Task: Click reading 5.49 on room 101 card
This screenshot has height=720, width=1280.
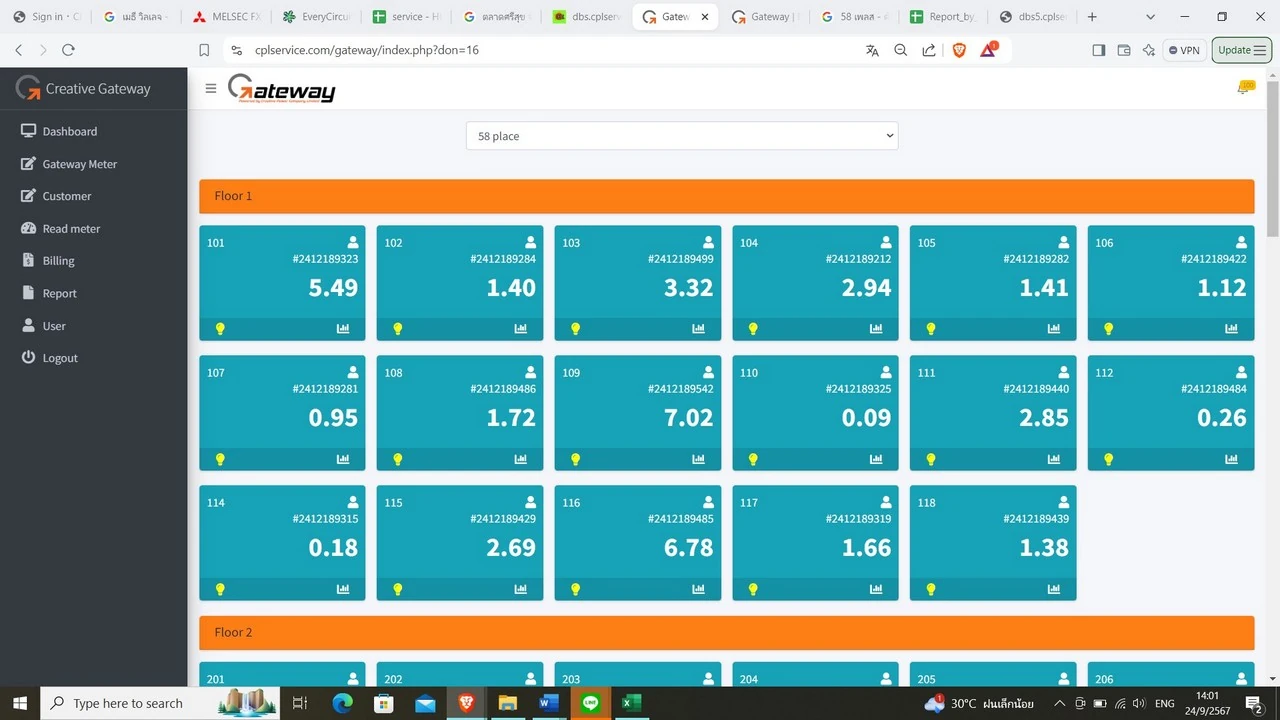Action: pyautogui.click(x=333, y=288)
